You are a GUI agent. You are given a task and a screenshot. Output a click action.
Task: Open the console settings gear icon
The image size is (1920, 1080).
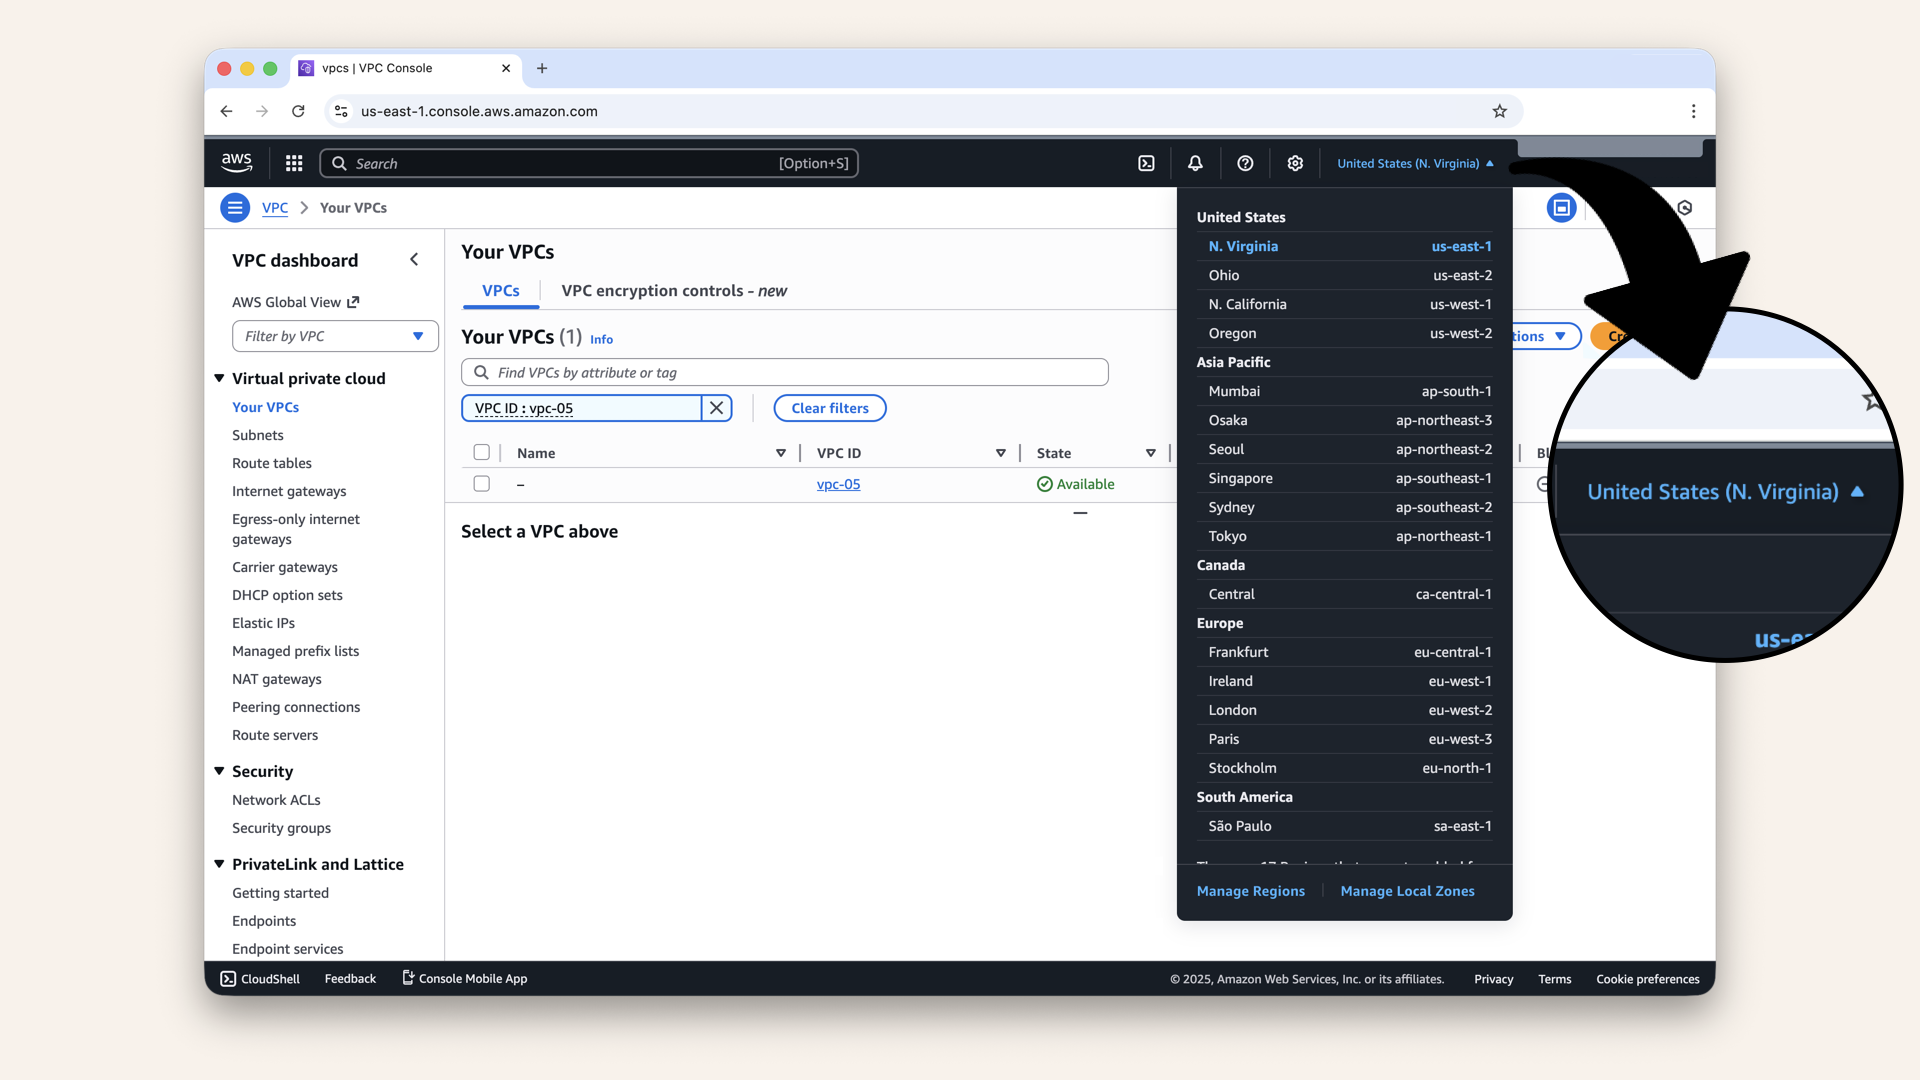point(1294,162)
